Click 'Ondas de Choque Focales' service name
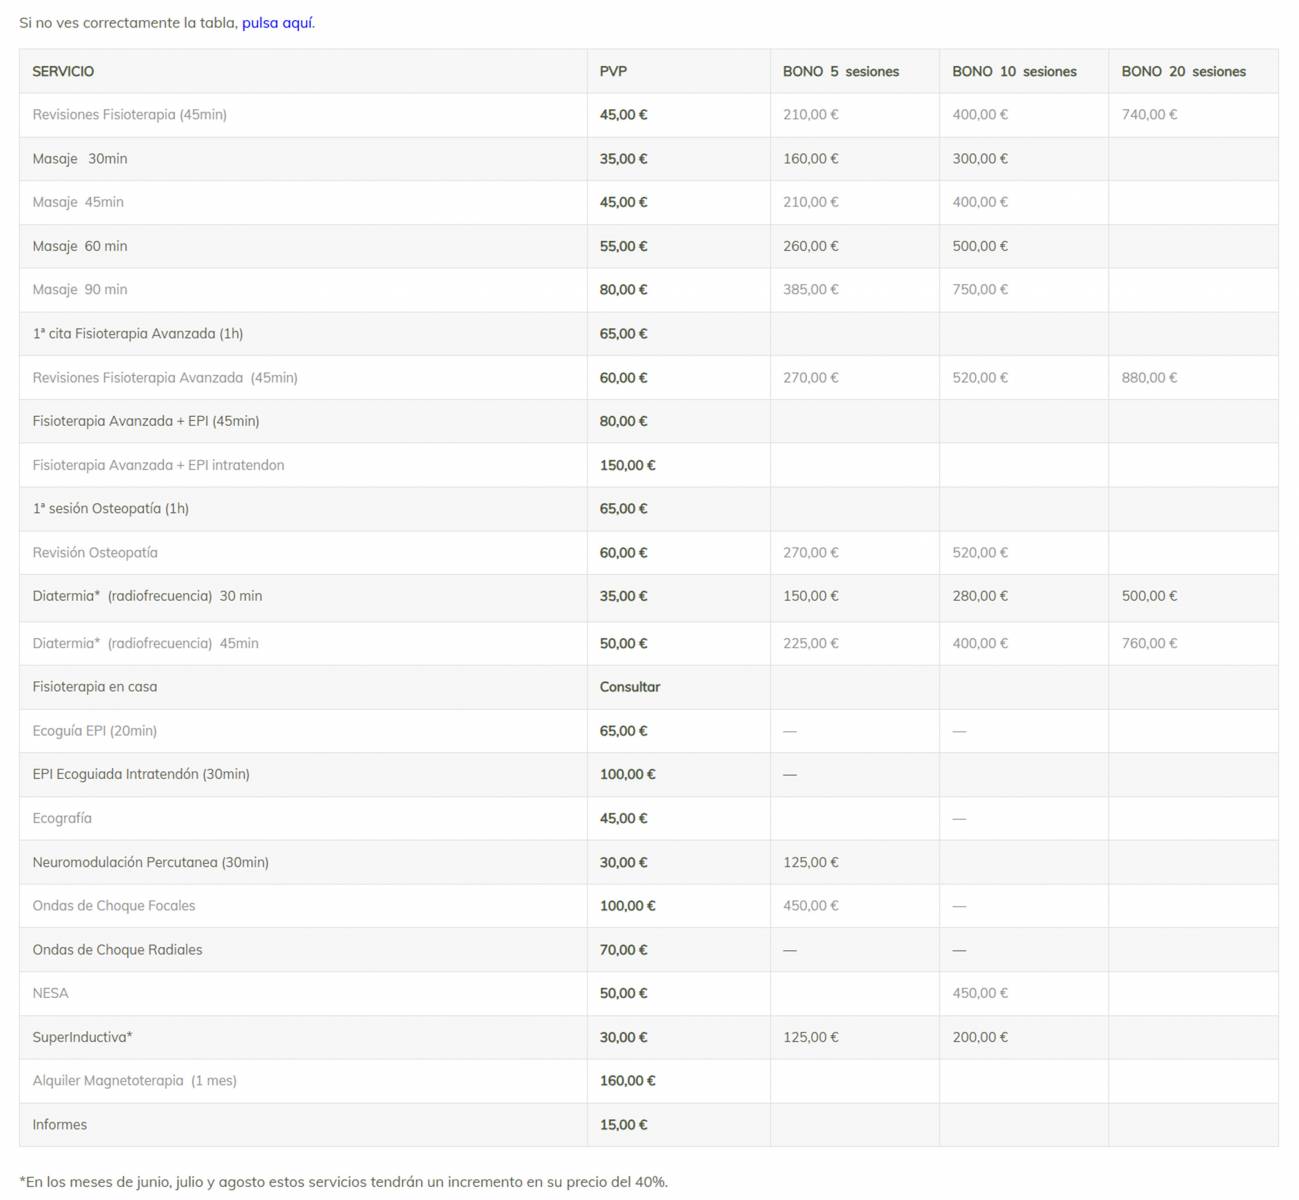 tap(113, 906)
